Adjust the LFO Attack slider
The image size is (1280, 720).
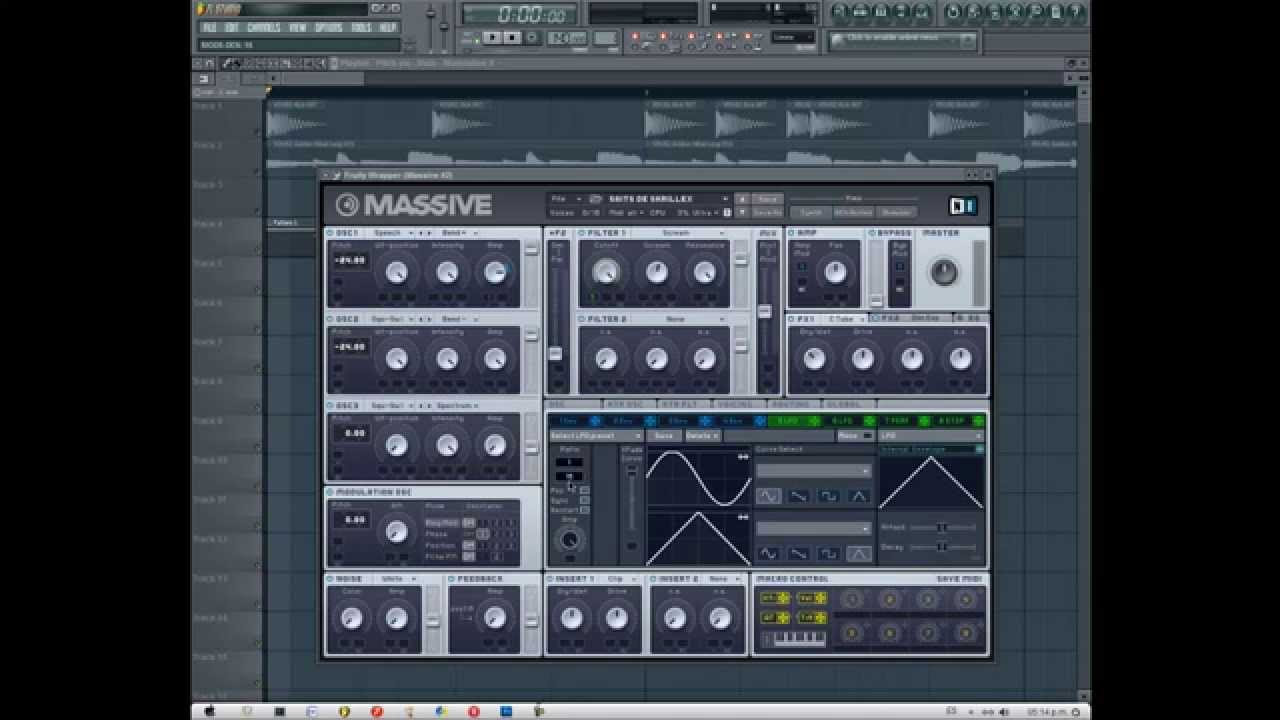coord(942,527)
